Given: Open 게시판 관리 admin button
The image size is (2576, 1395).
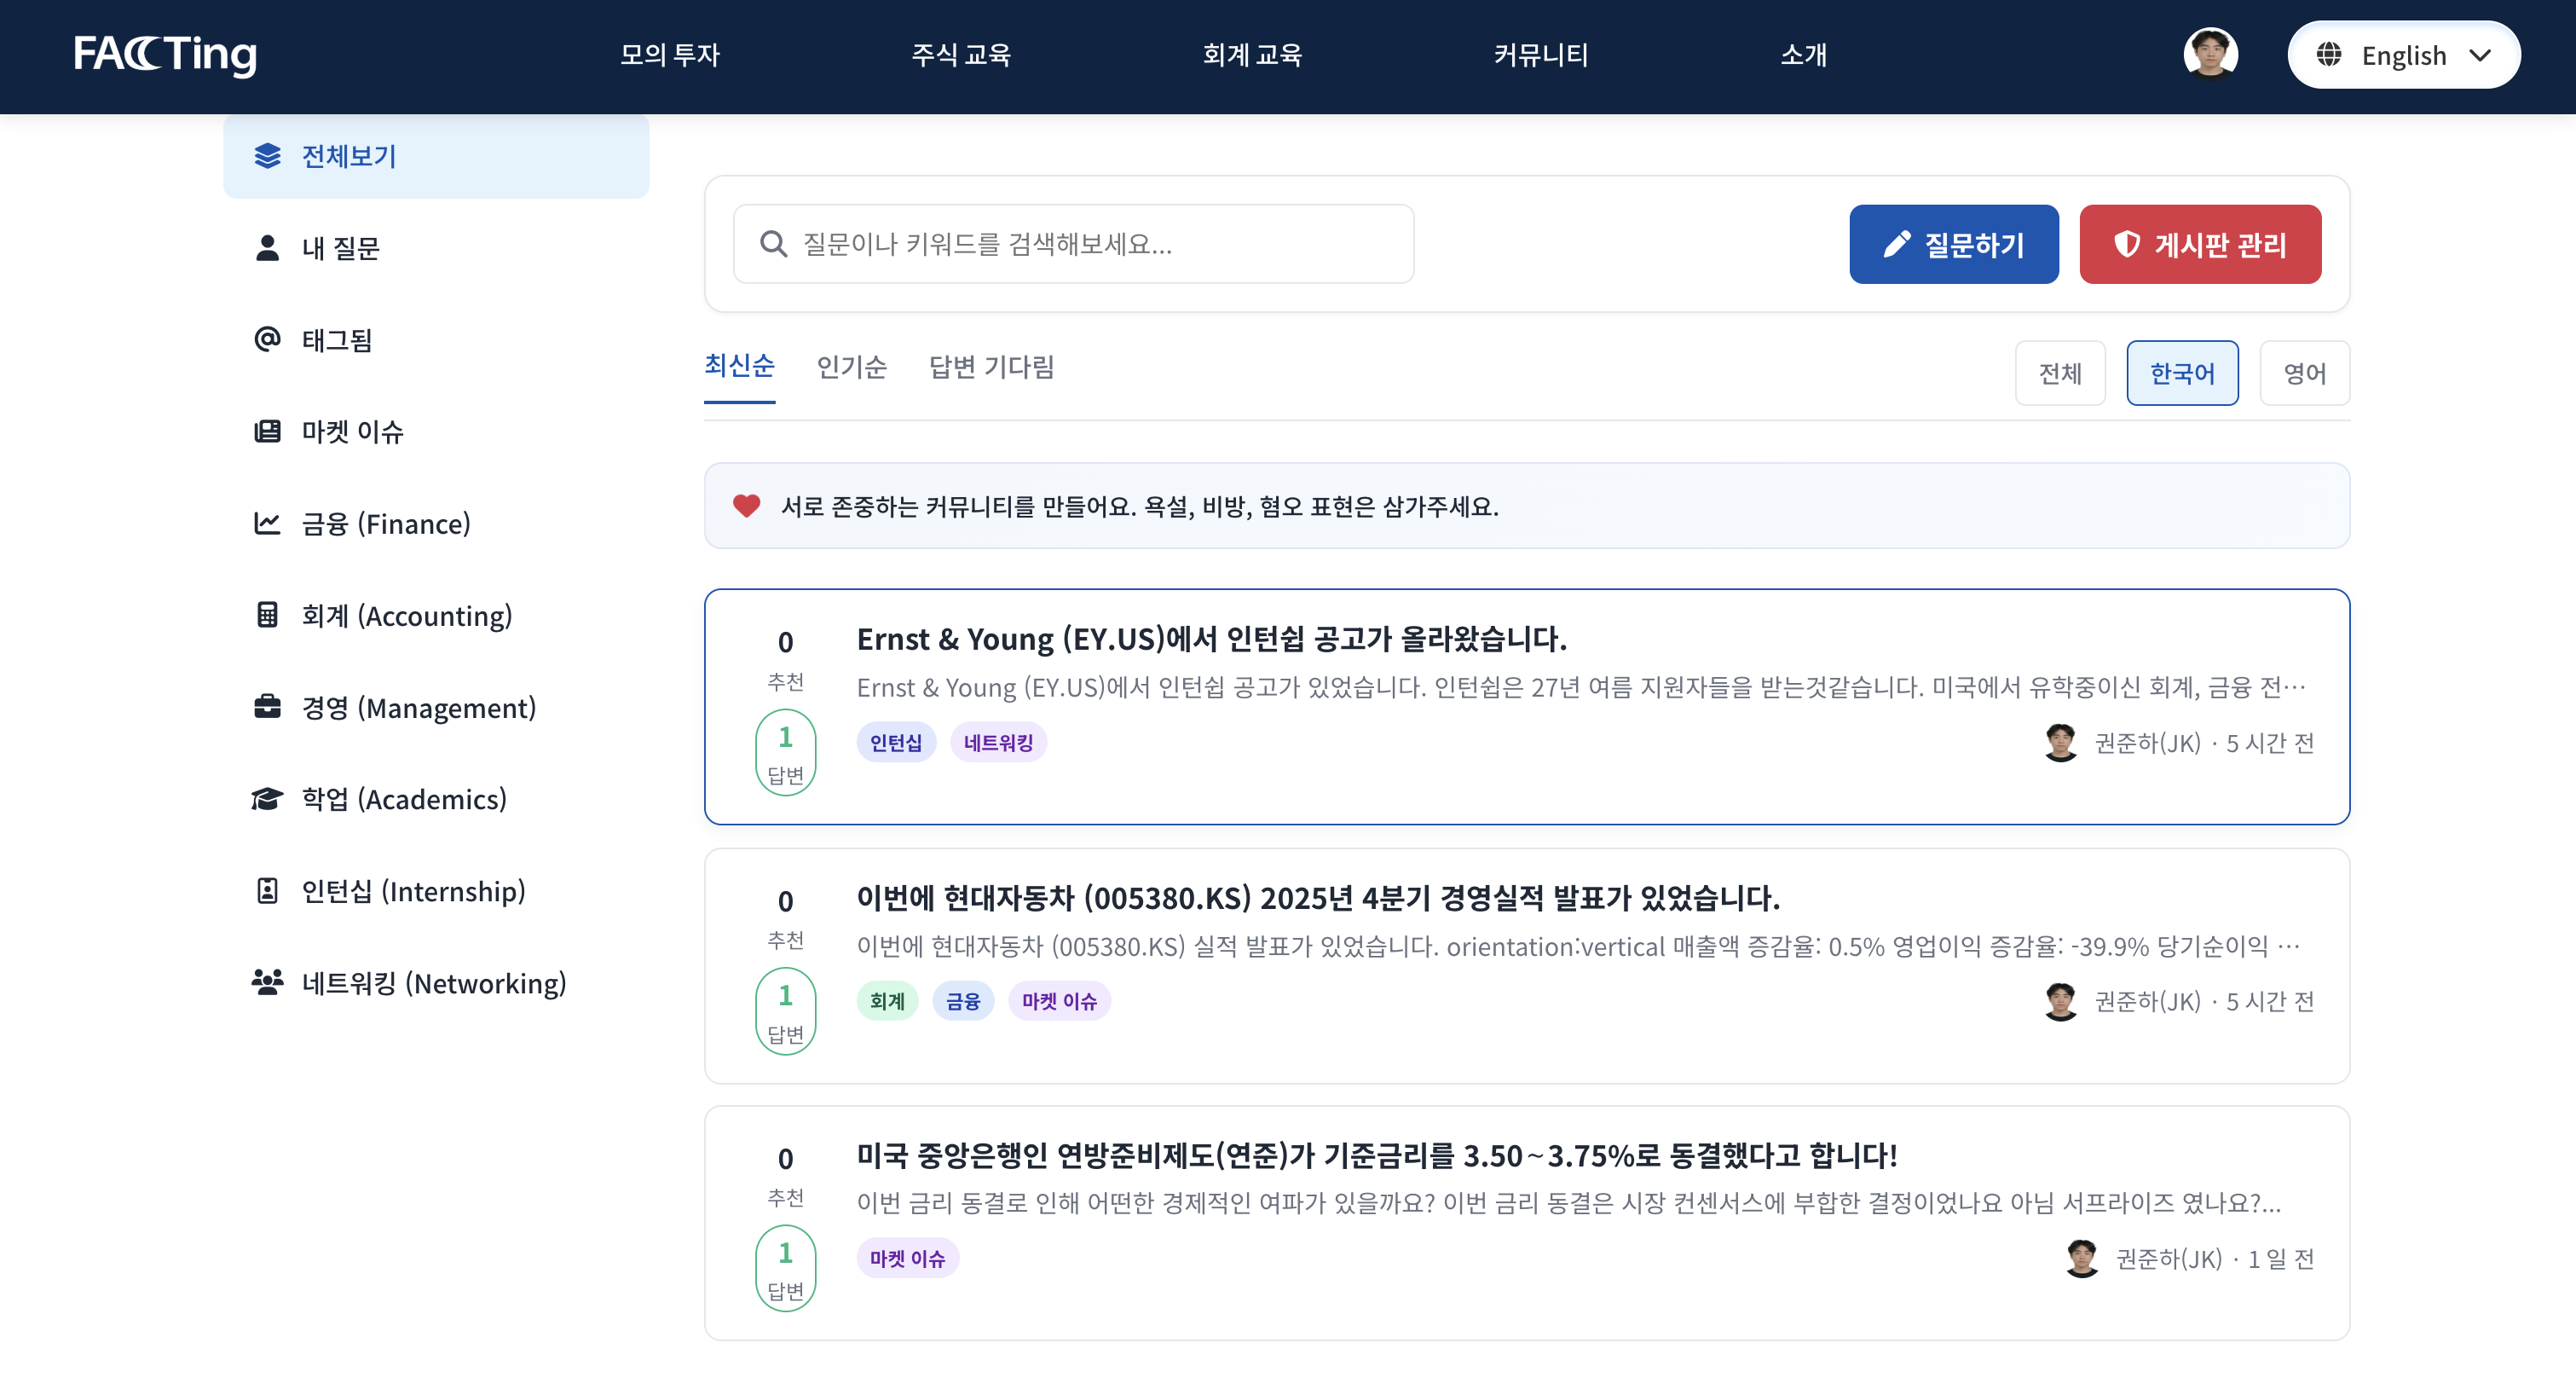Looking at the screenshot, I should coord(2200,243).
